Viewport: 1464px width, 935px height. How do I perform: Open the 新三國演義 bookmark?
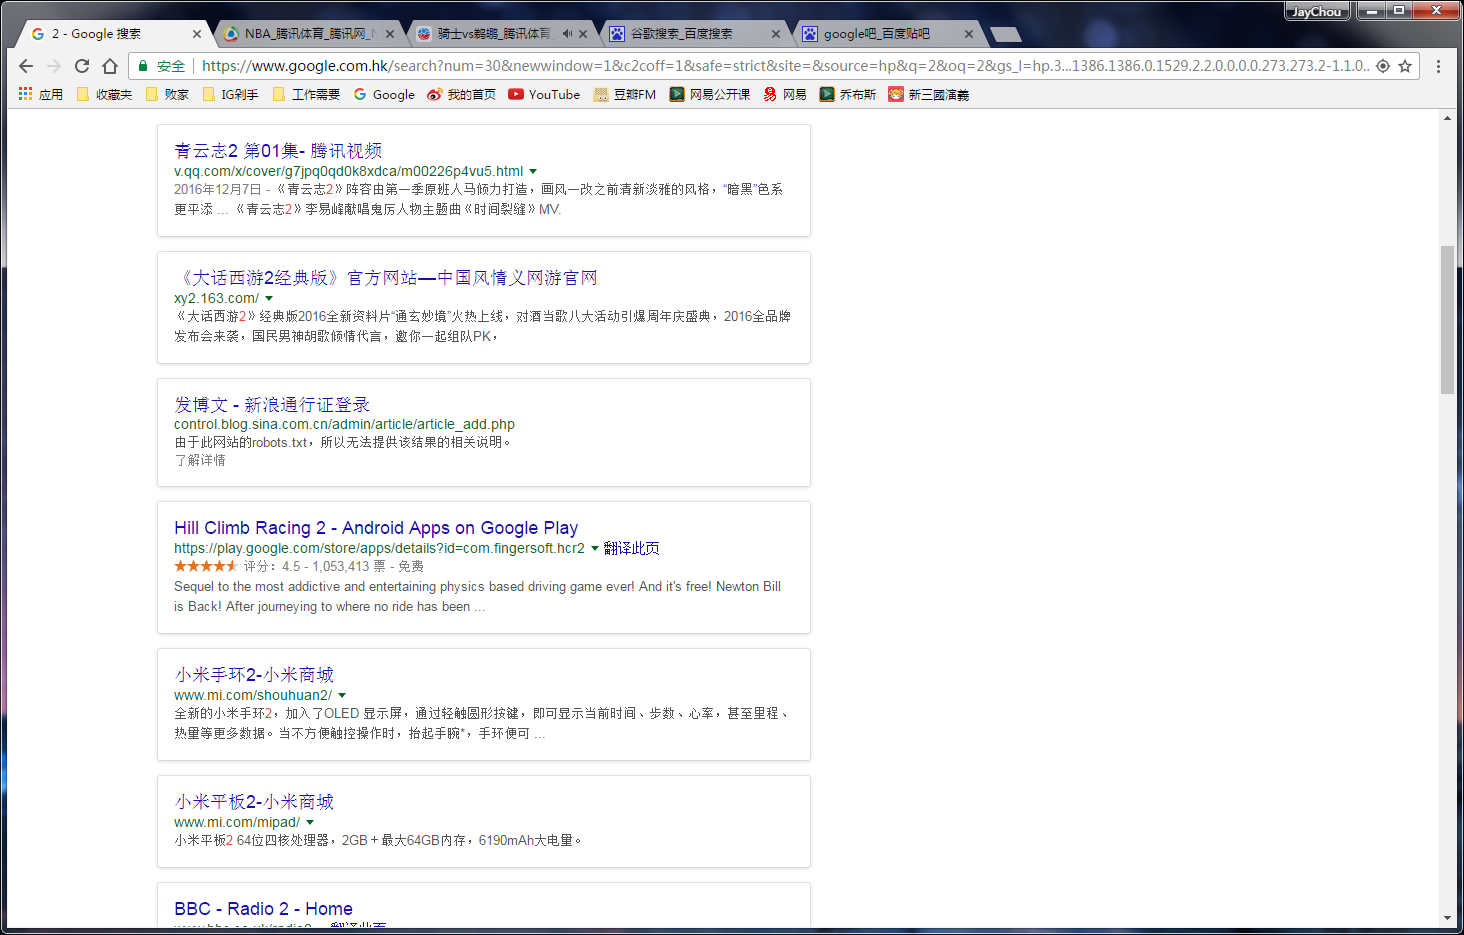pos(929,94)
